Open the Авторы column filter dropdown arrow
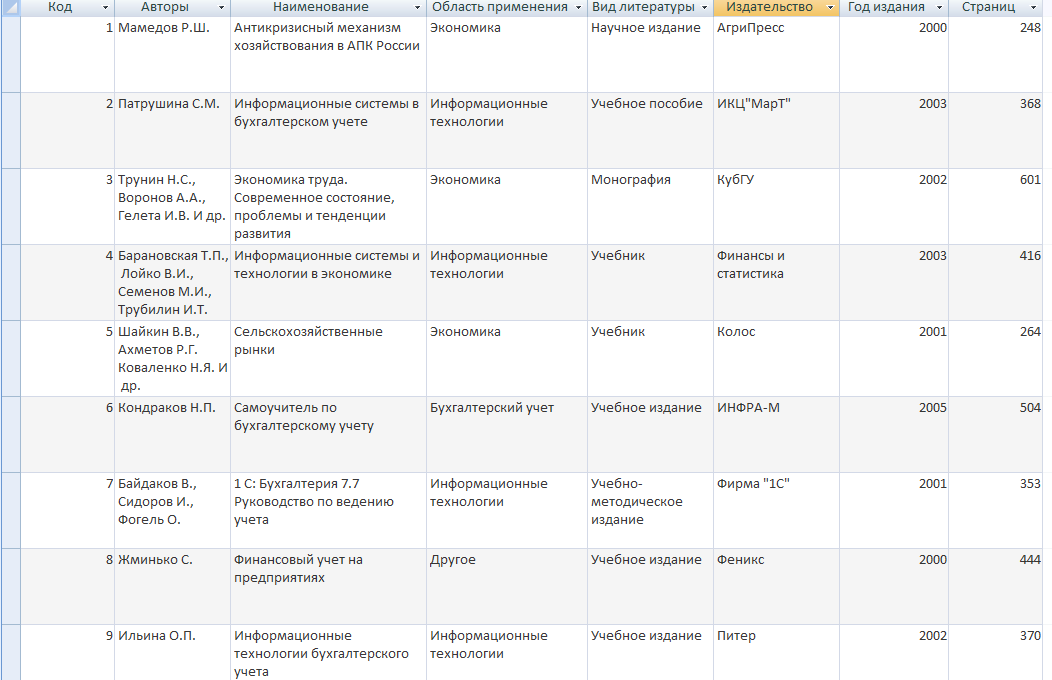The image size is (1052, 680). pyautogui.click(x=221, y=7)
